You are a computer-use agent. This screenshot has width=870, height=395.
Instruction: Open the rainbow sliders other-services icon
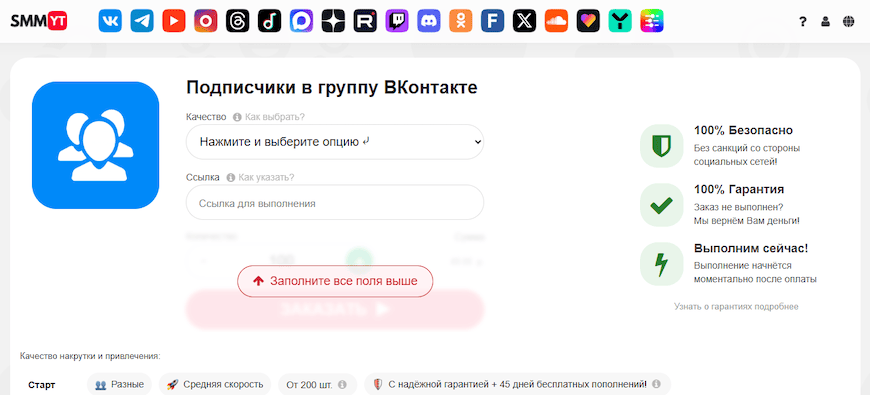coord(652,21)
